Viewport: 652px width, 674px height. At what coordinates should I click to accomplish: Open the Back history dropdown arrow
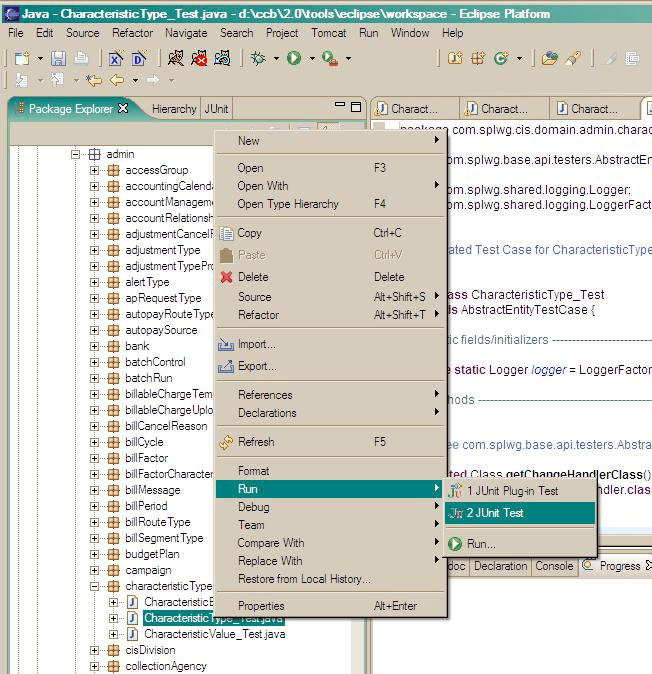[135, 80]
